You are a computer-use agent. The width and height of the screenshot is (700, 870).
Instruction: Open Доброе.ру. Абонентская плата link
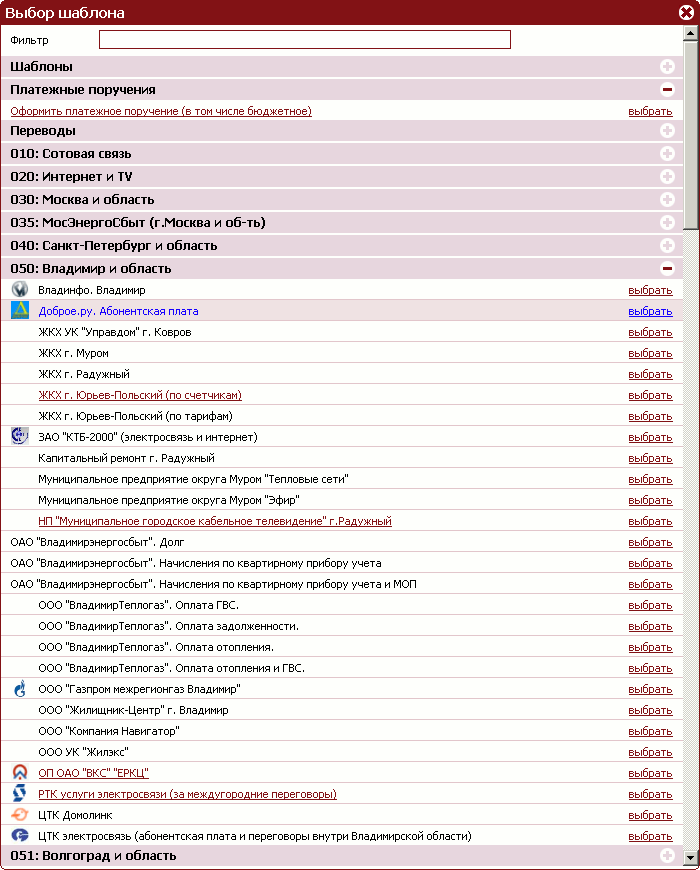click(x=118, y=311)
